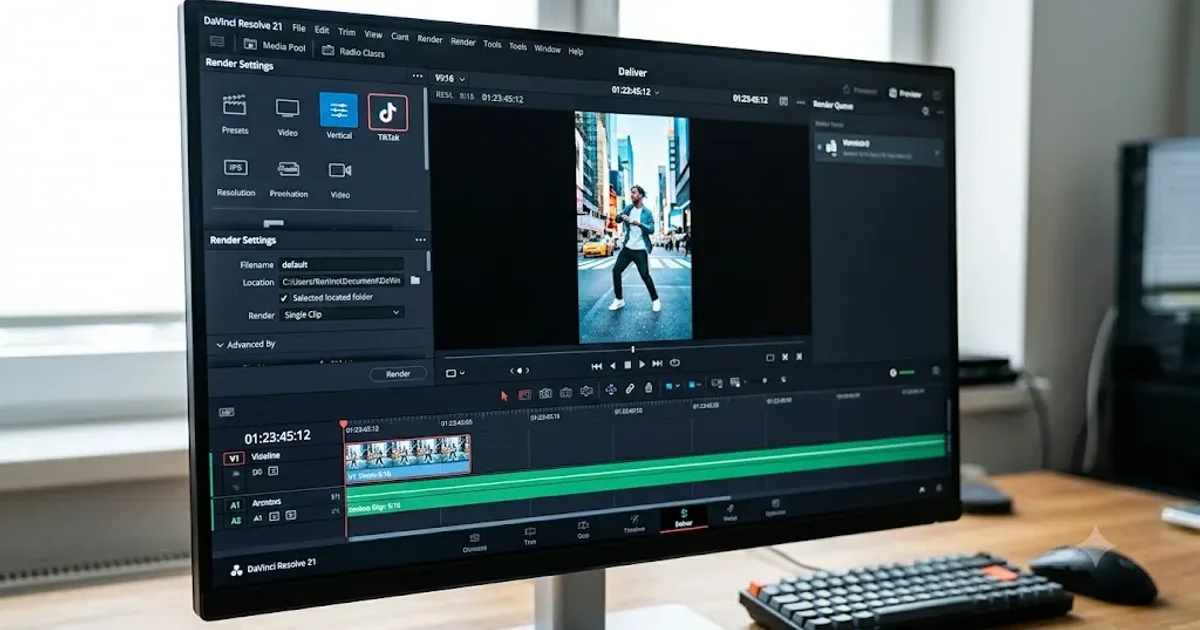Open the 99:16 zoom dropdown above the viewer
This screenshot has height=630, width=1200.
(449, 78)
